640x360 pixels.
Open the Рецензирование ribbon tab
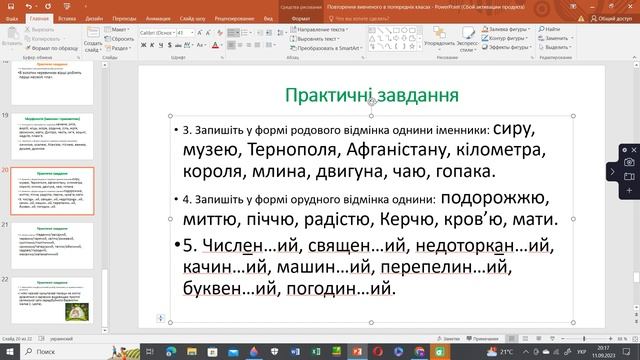tap(234, 18)
